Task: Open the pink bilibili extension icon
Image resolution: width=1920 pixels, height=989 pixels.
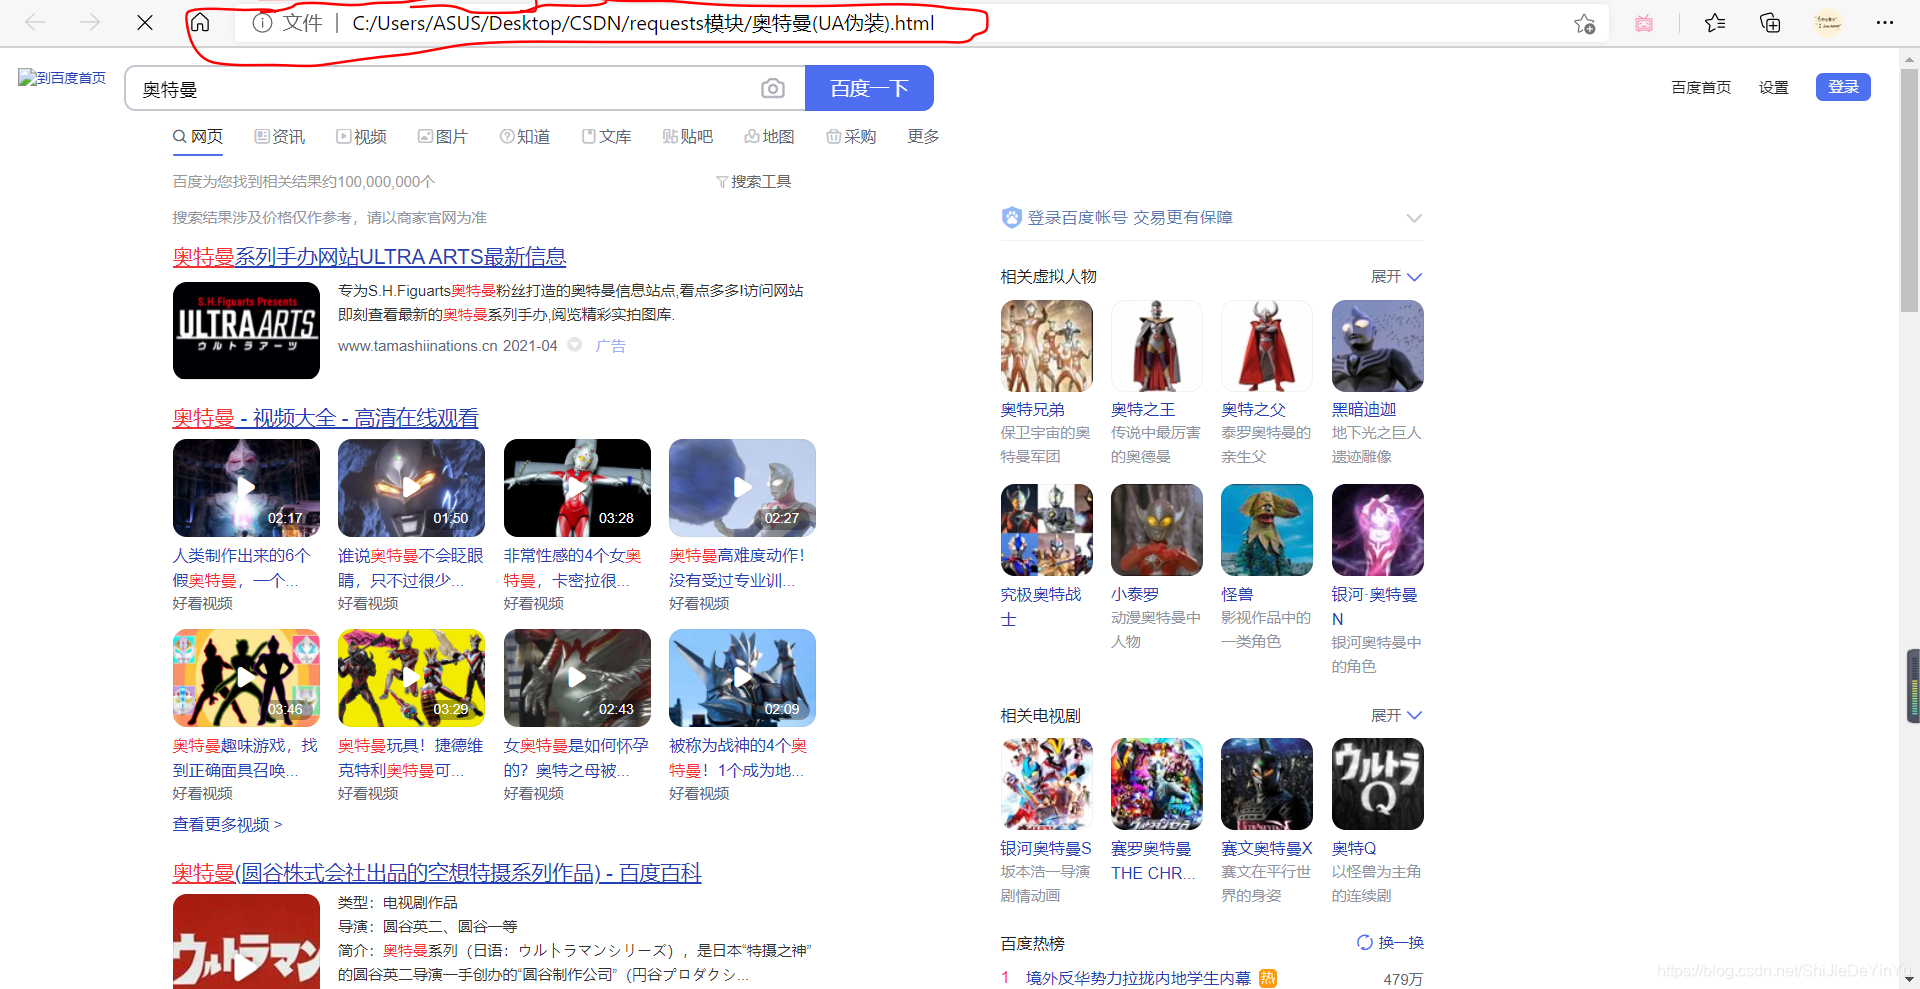Action: (x=1644, y=23)
